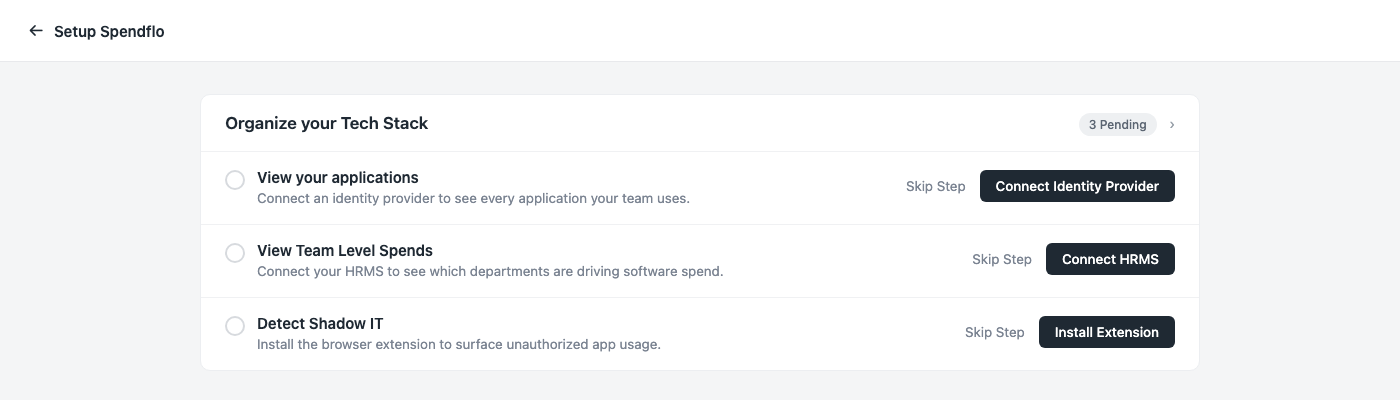
Task: Click description 'Install the browser extension to surface…'
Action: click(459, 345)
